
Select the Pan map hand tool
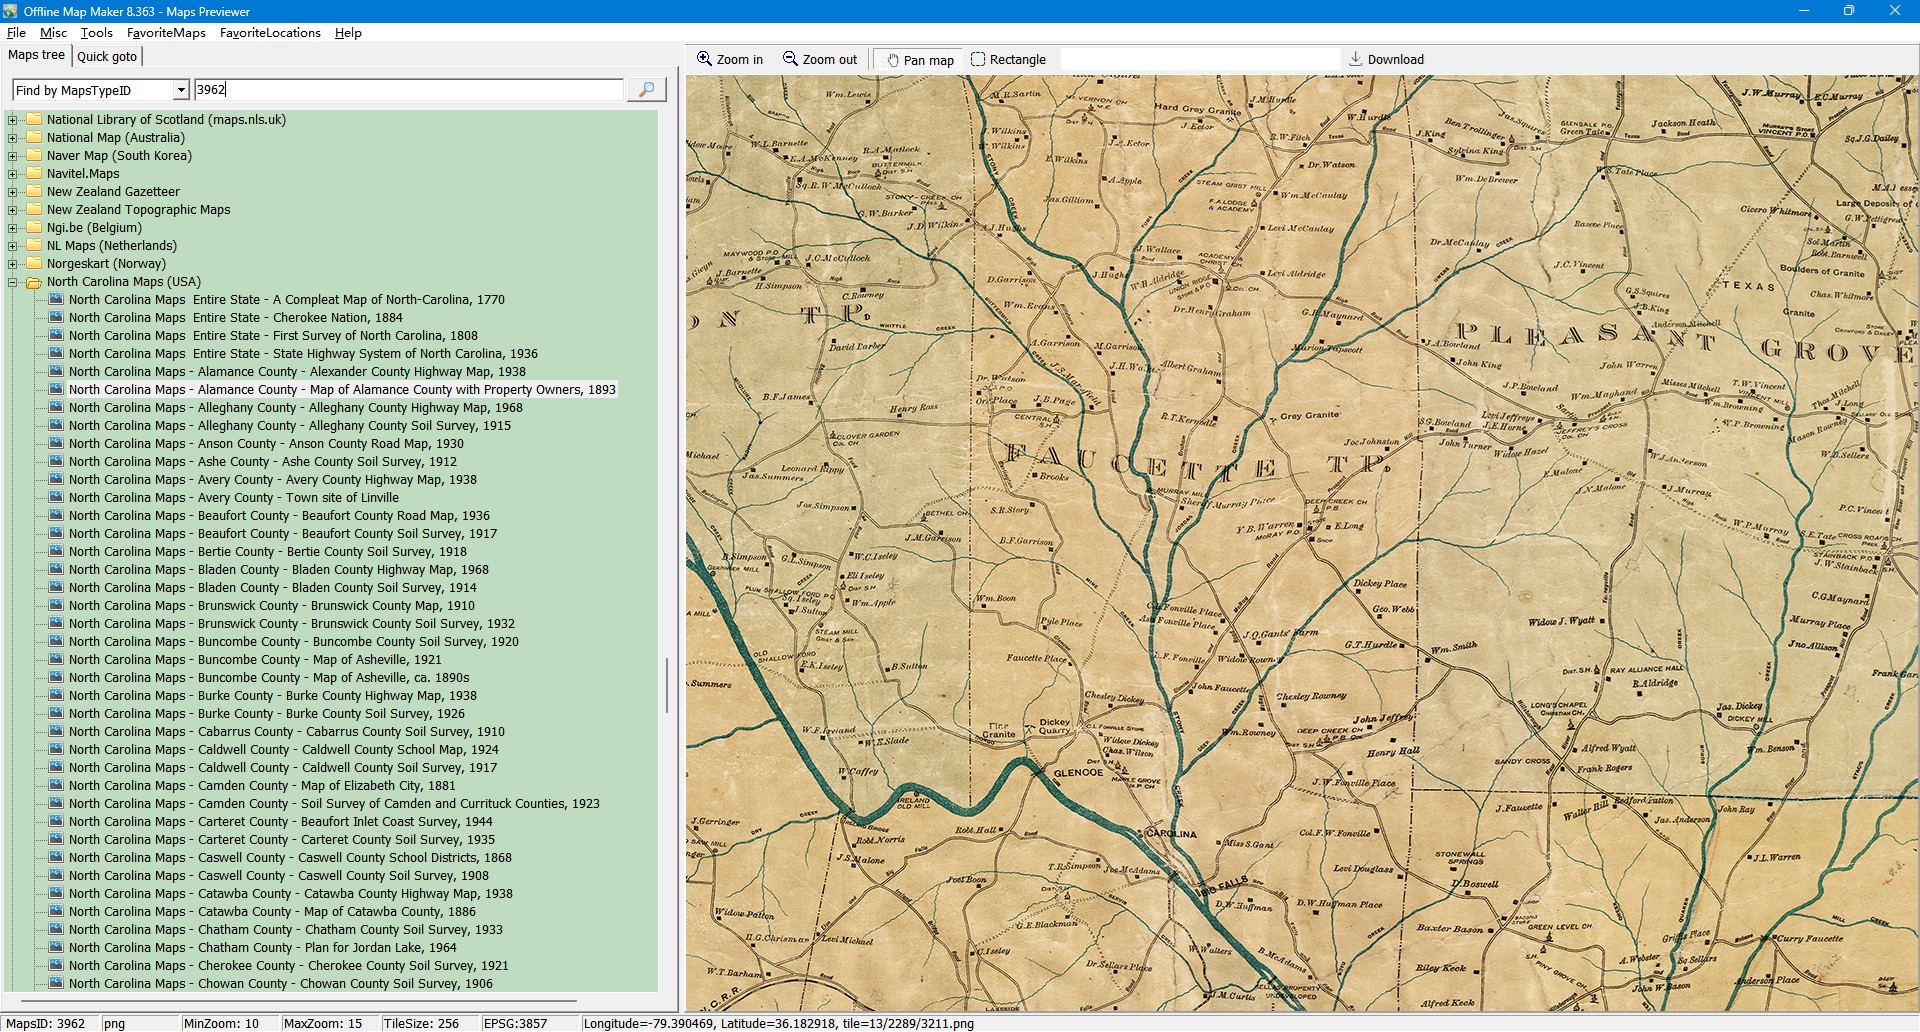pos(893,60)
